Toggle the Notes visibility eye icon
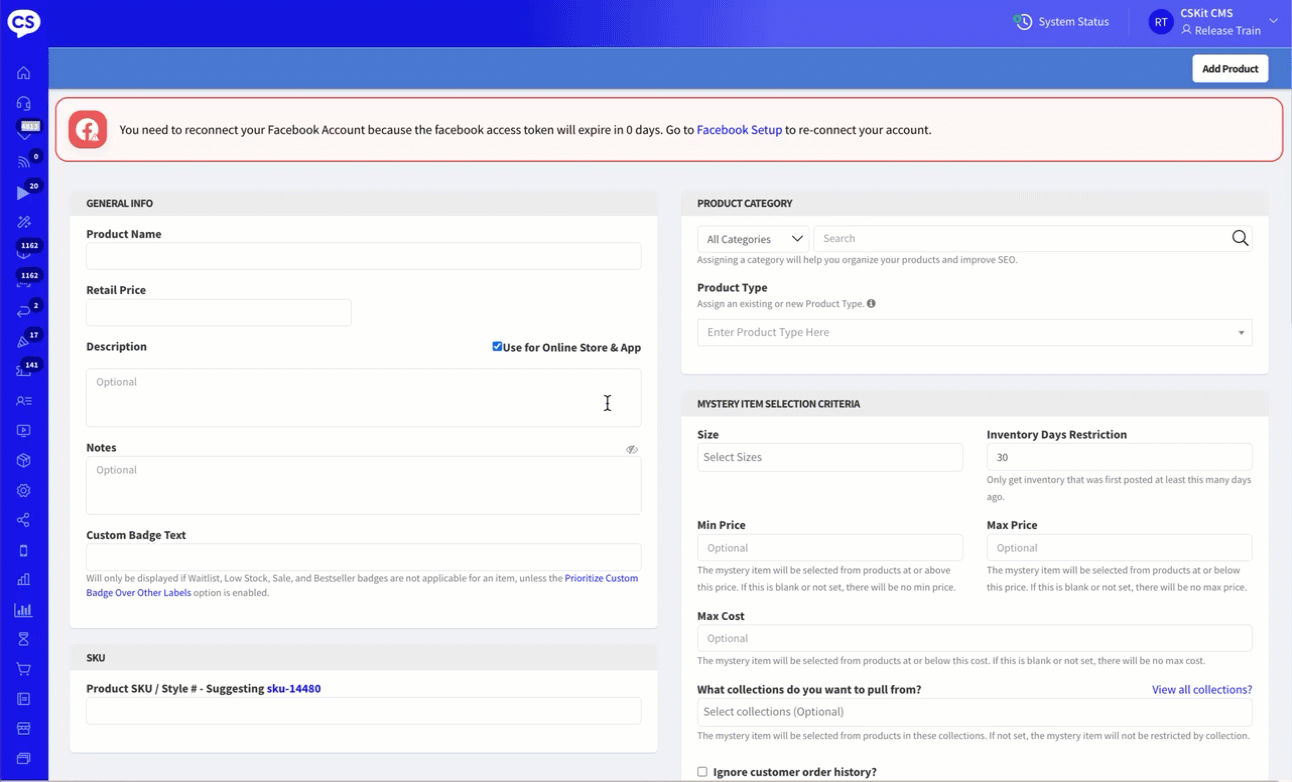This screenshot has width=1292, height=782. tap(632, 449)
